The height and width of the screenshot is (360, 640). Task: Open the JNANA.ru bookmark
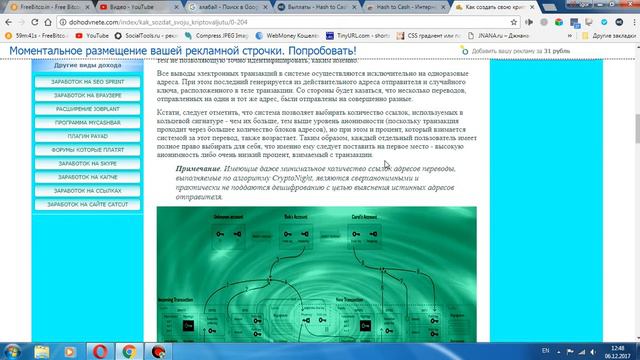click(x=498, y=36)
